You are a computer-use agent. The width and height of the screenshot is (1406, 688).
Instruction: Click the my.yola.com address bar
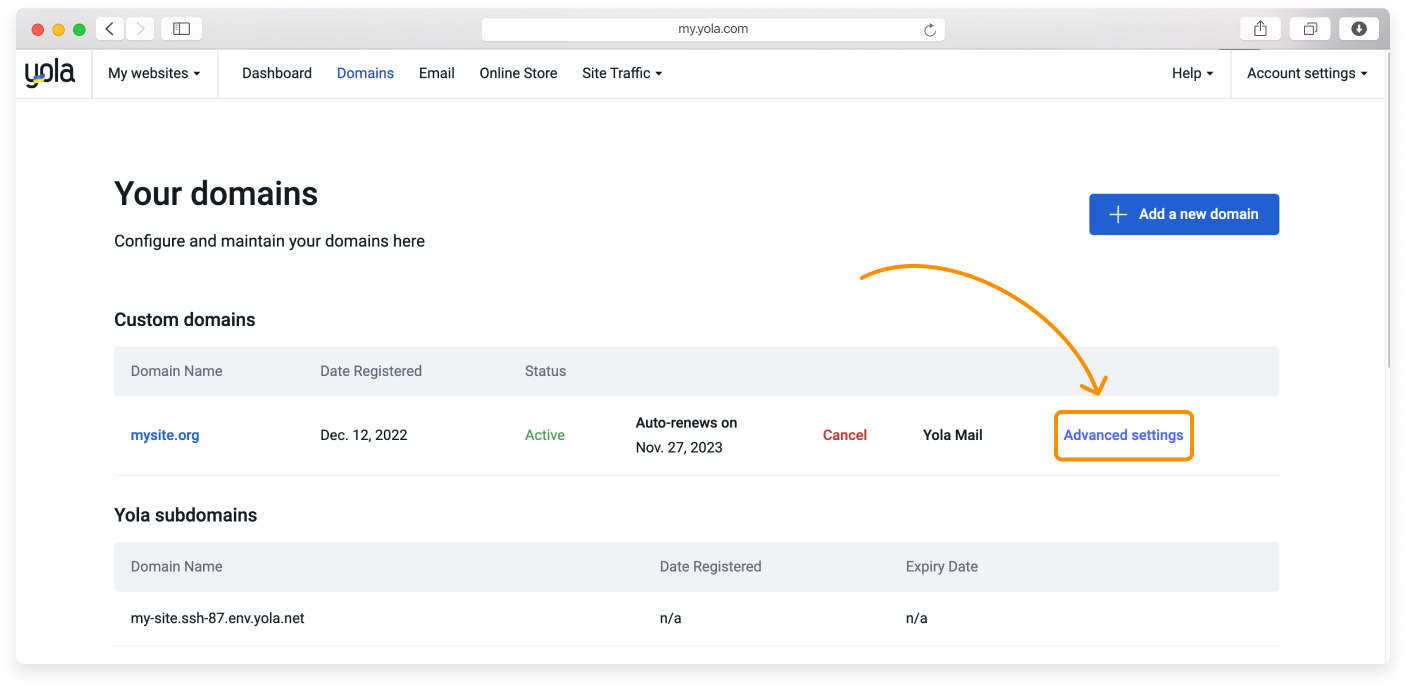713,28
